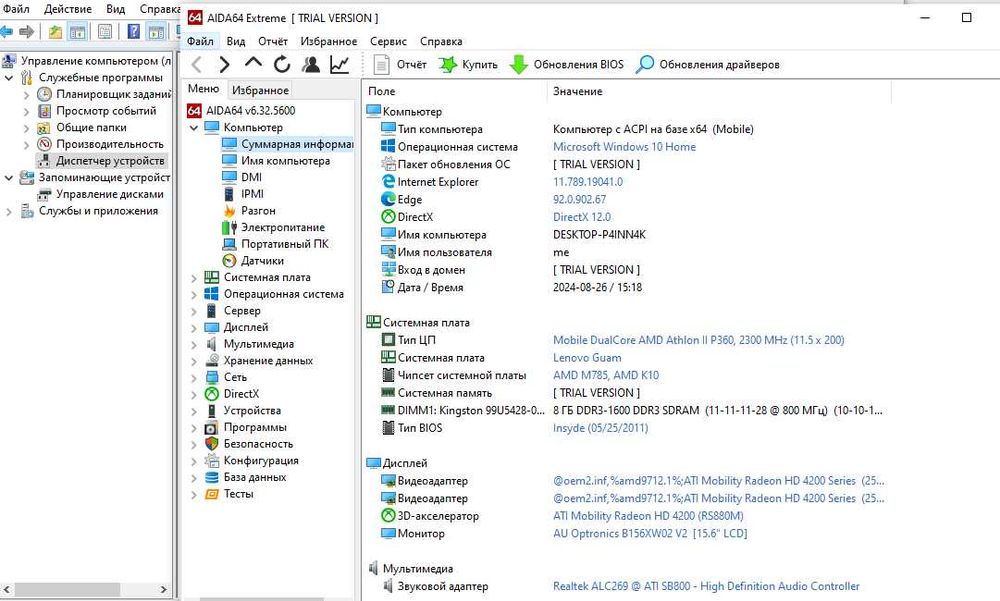Expand the Безопасность tree node

point(194,444)
